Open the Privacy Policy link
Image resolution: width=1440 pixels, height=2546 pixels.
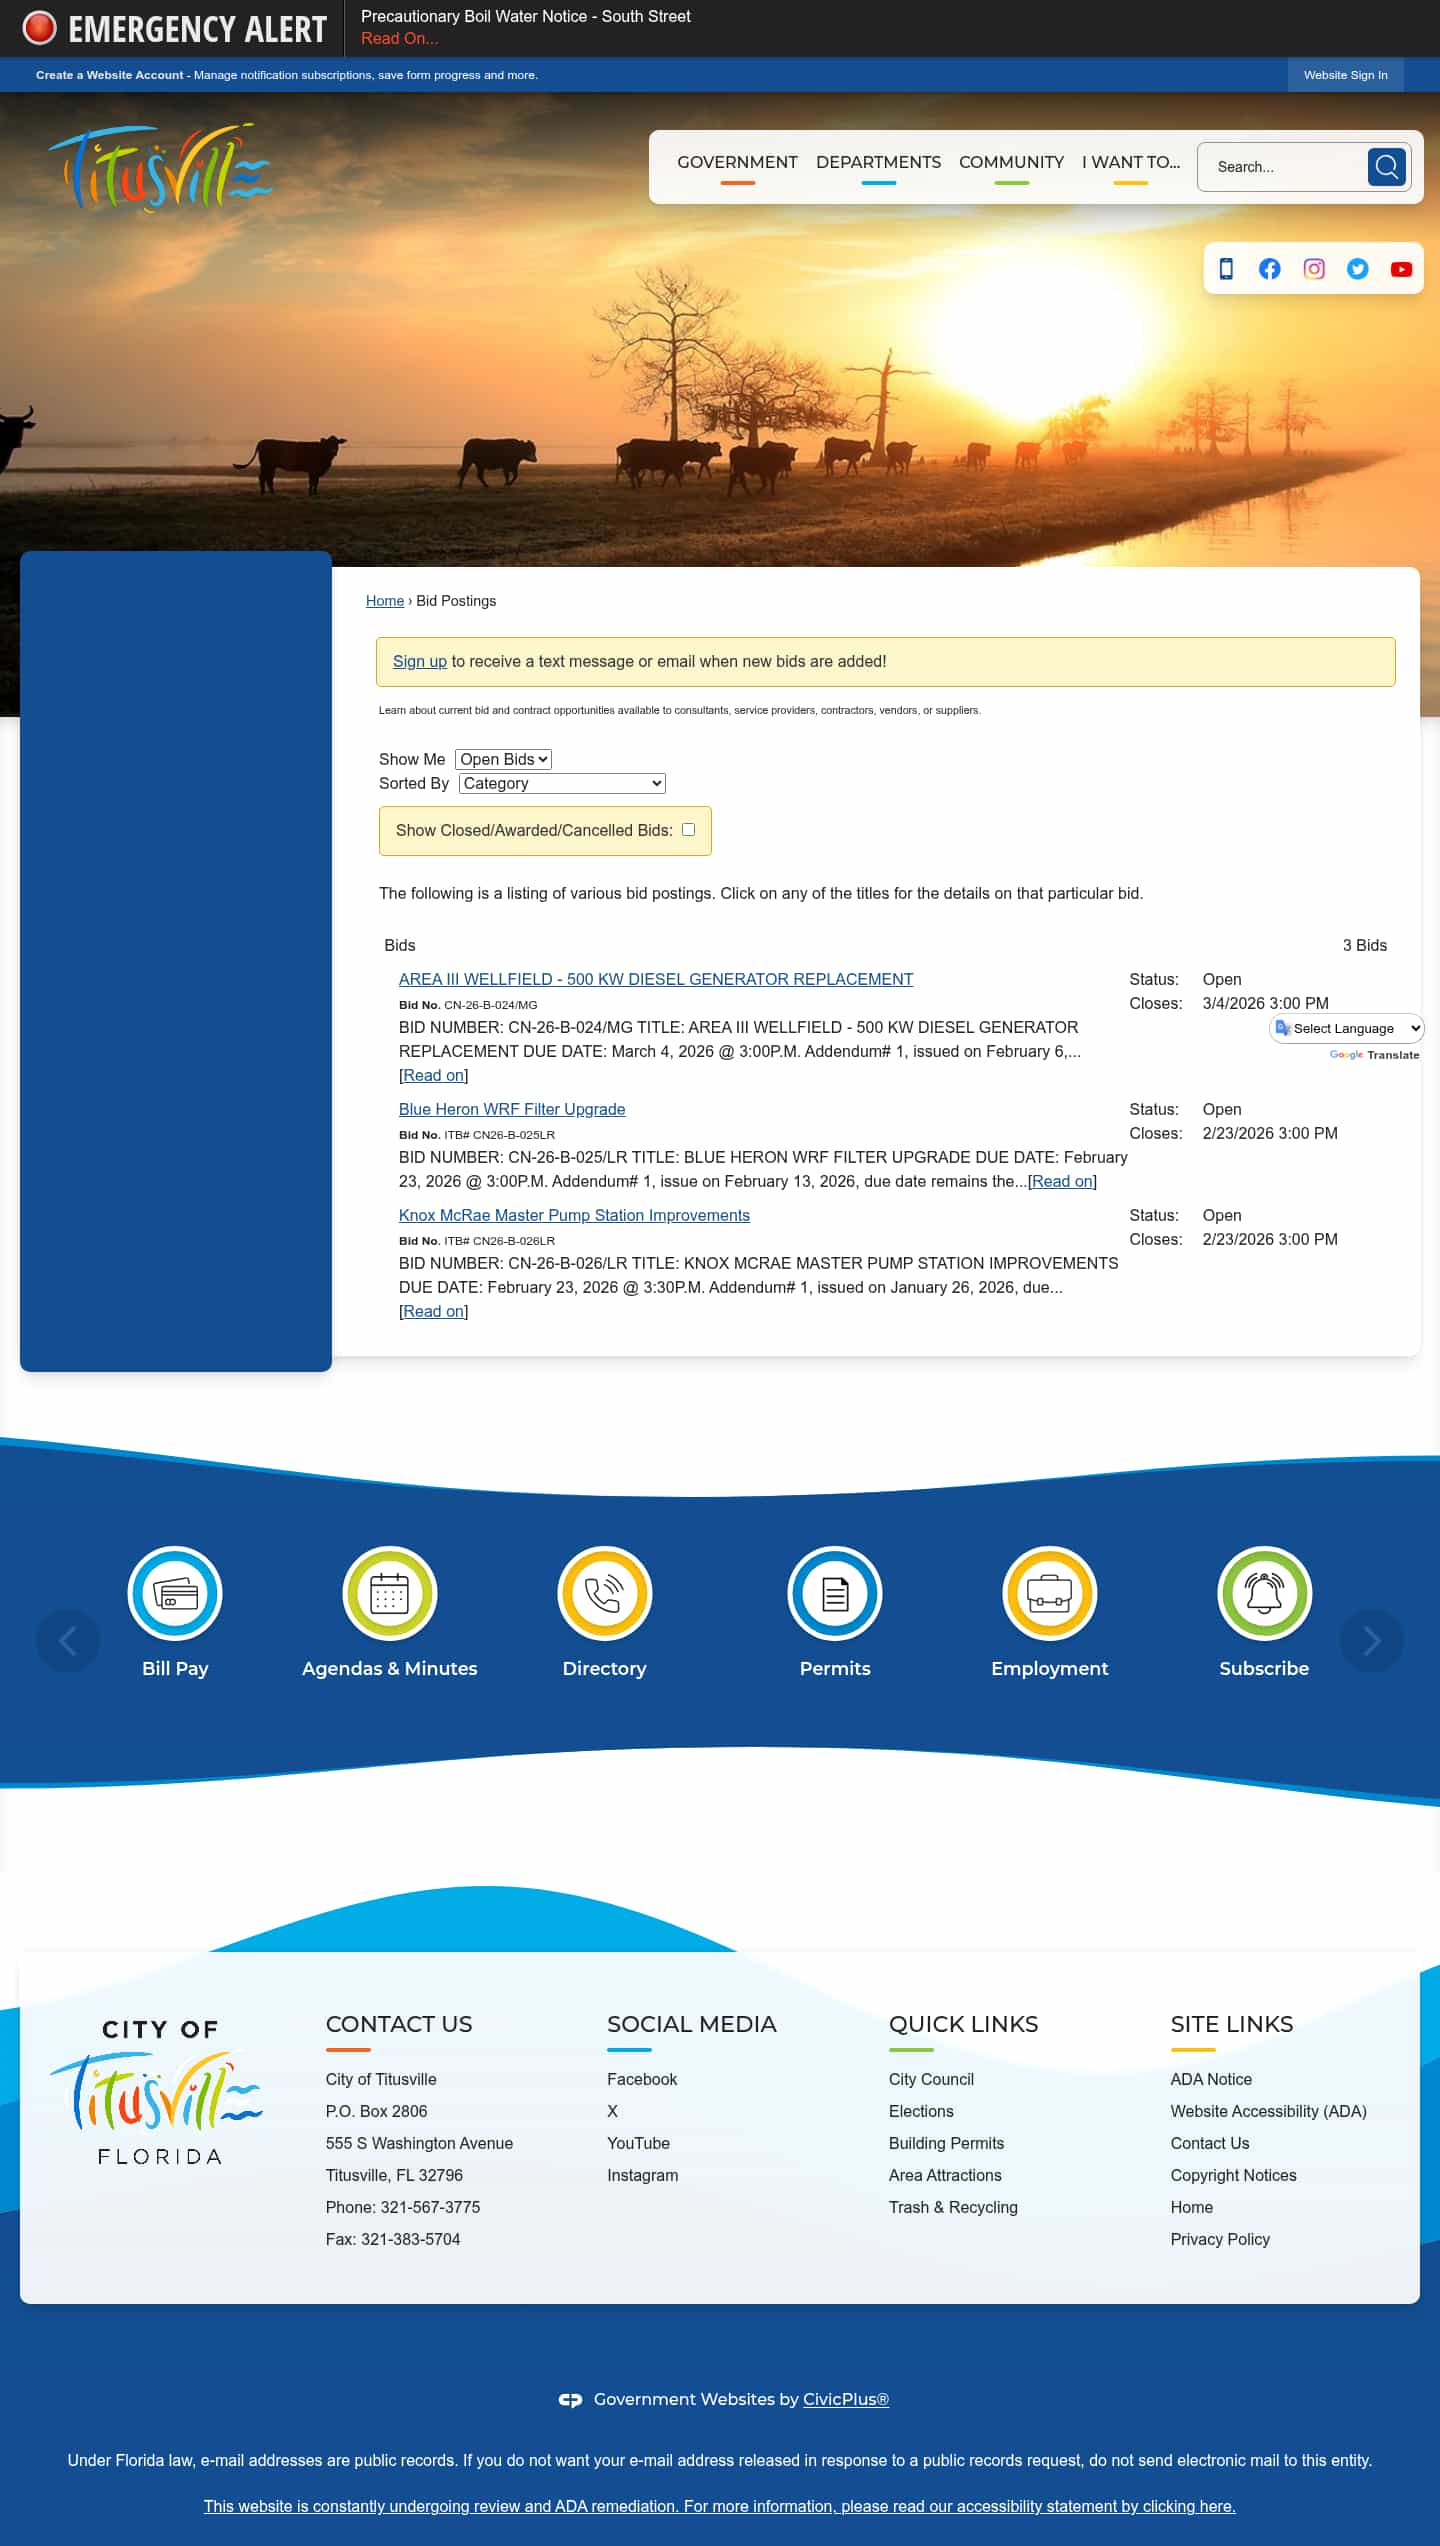coord(1220,2239)
